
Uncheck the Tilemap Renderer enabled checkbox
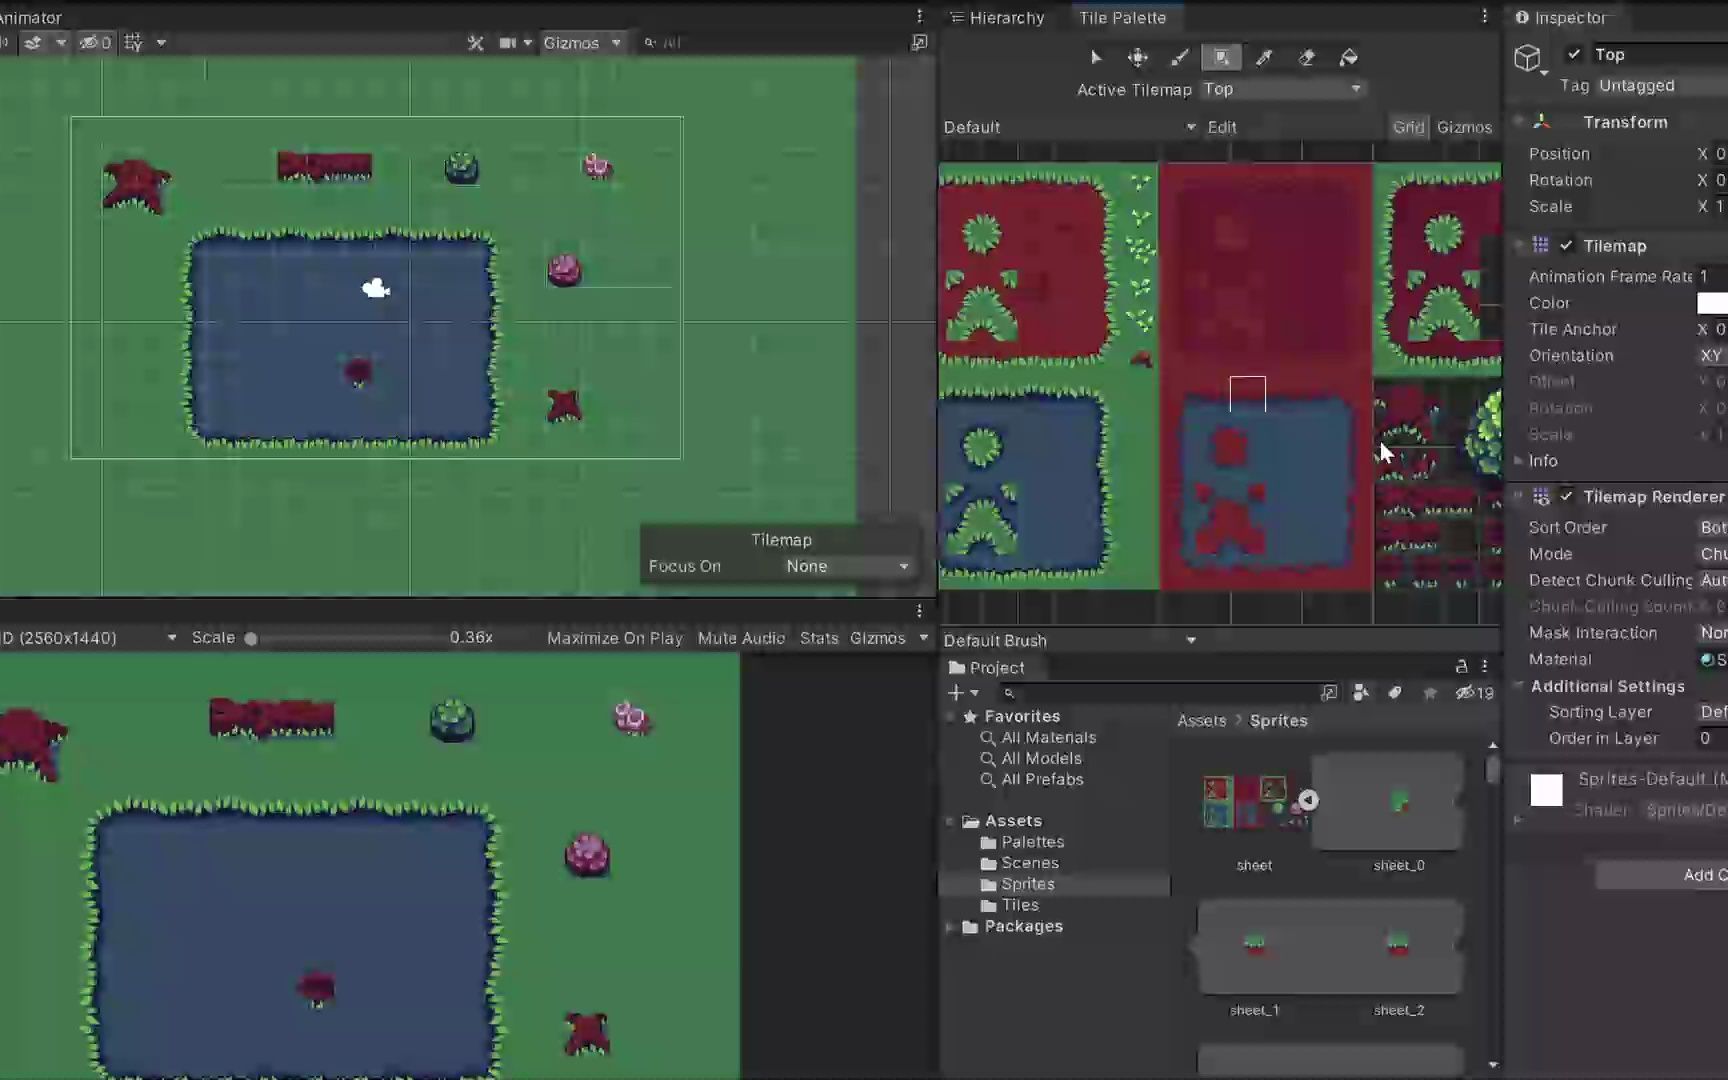coord(1566,496)
